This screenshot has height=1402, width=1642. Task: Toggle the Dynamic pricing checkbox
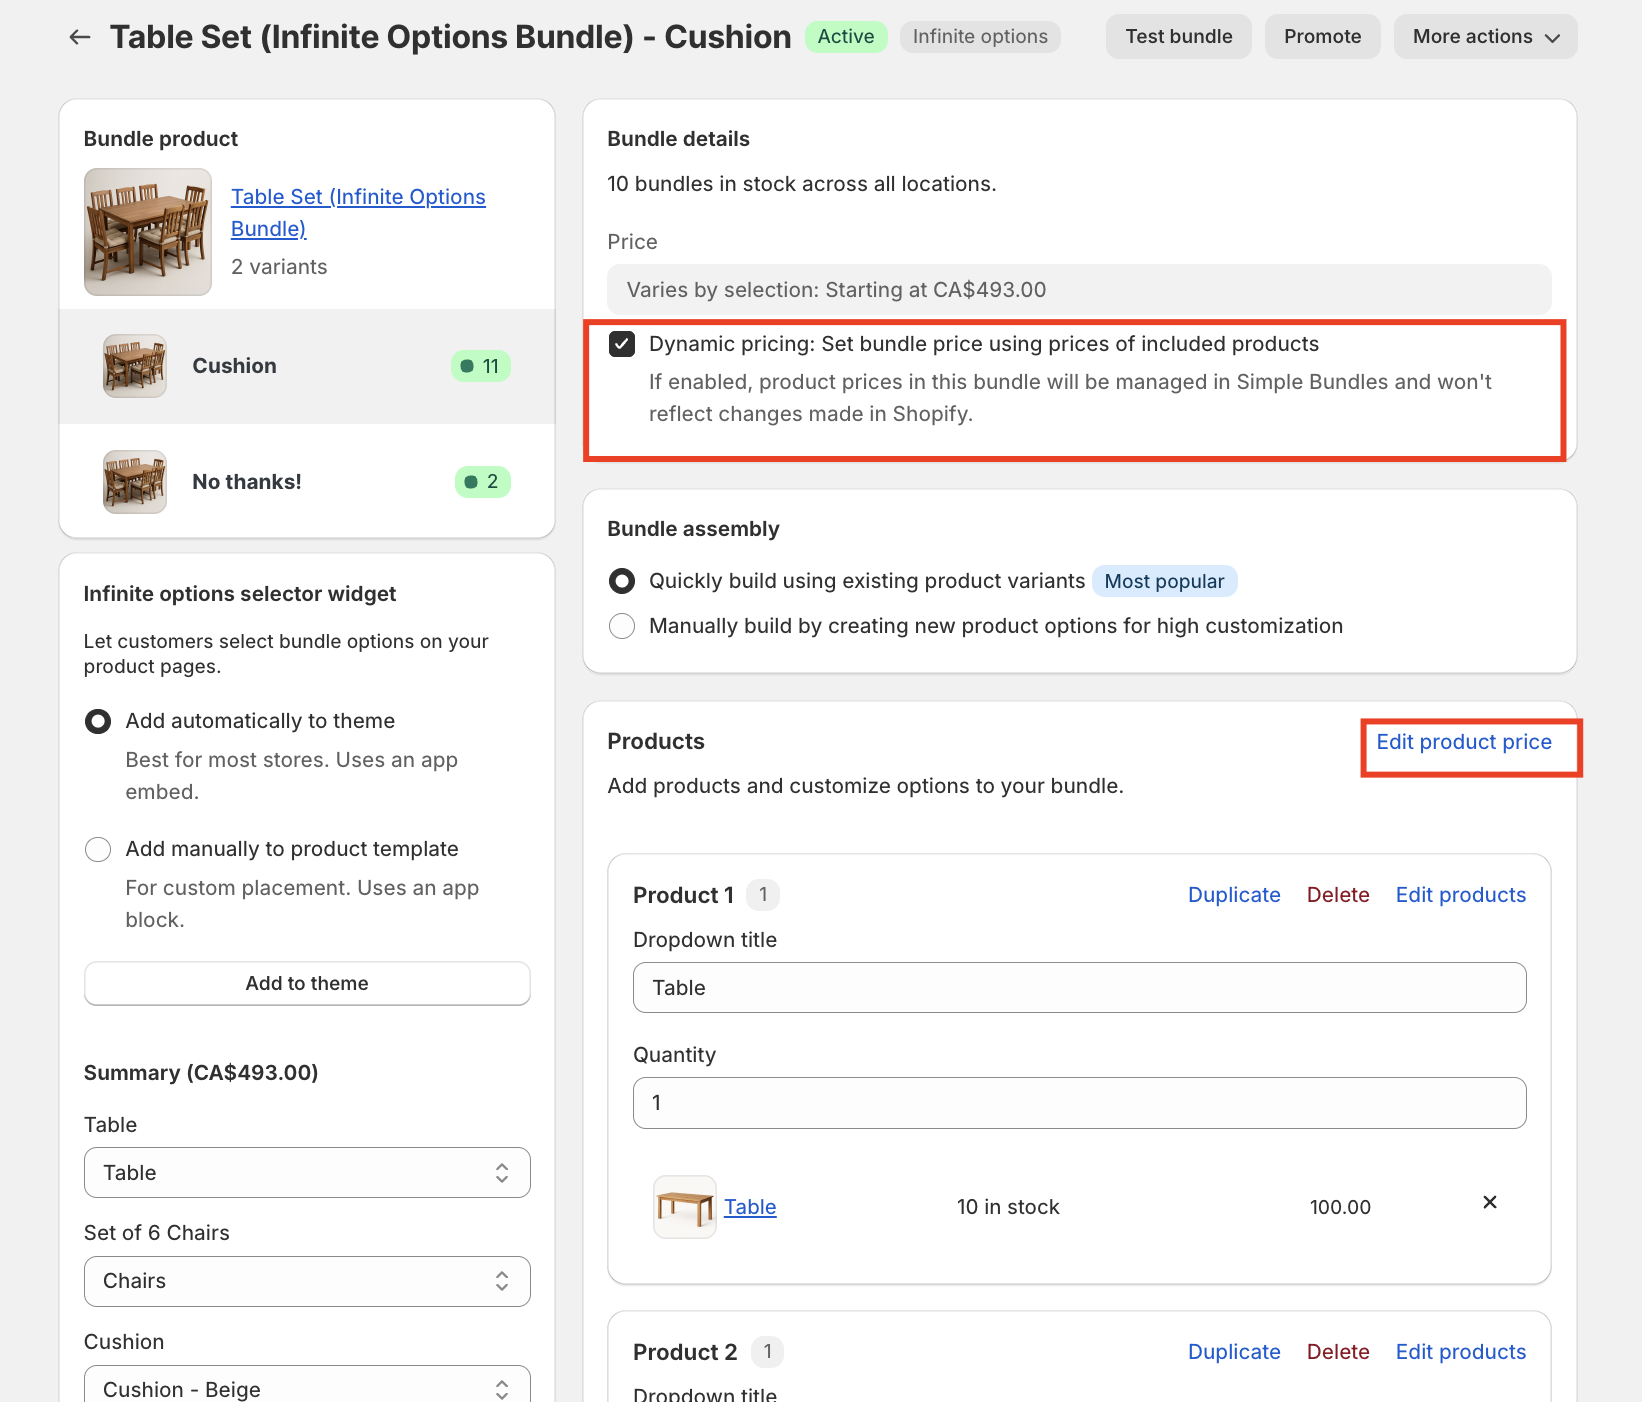point(622,345)
